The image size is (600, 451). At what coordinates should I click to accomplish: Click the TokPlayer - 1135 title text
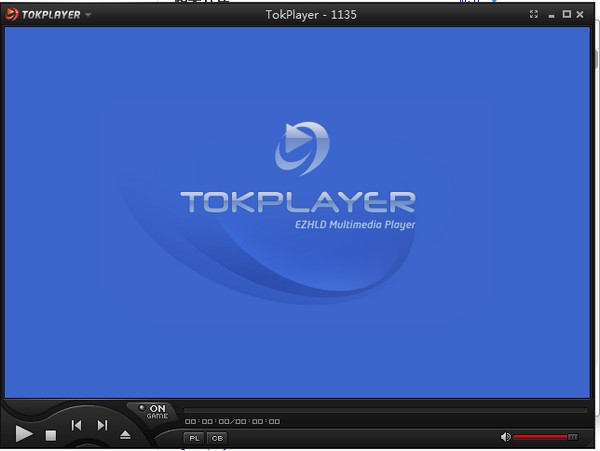[x=311, y=15]
